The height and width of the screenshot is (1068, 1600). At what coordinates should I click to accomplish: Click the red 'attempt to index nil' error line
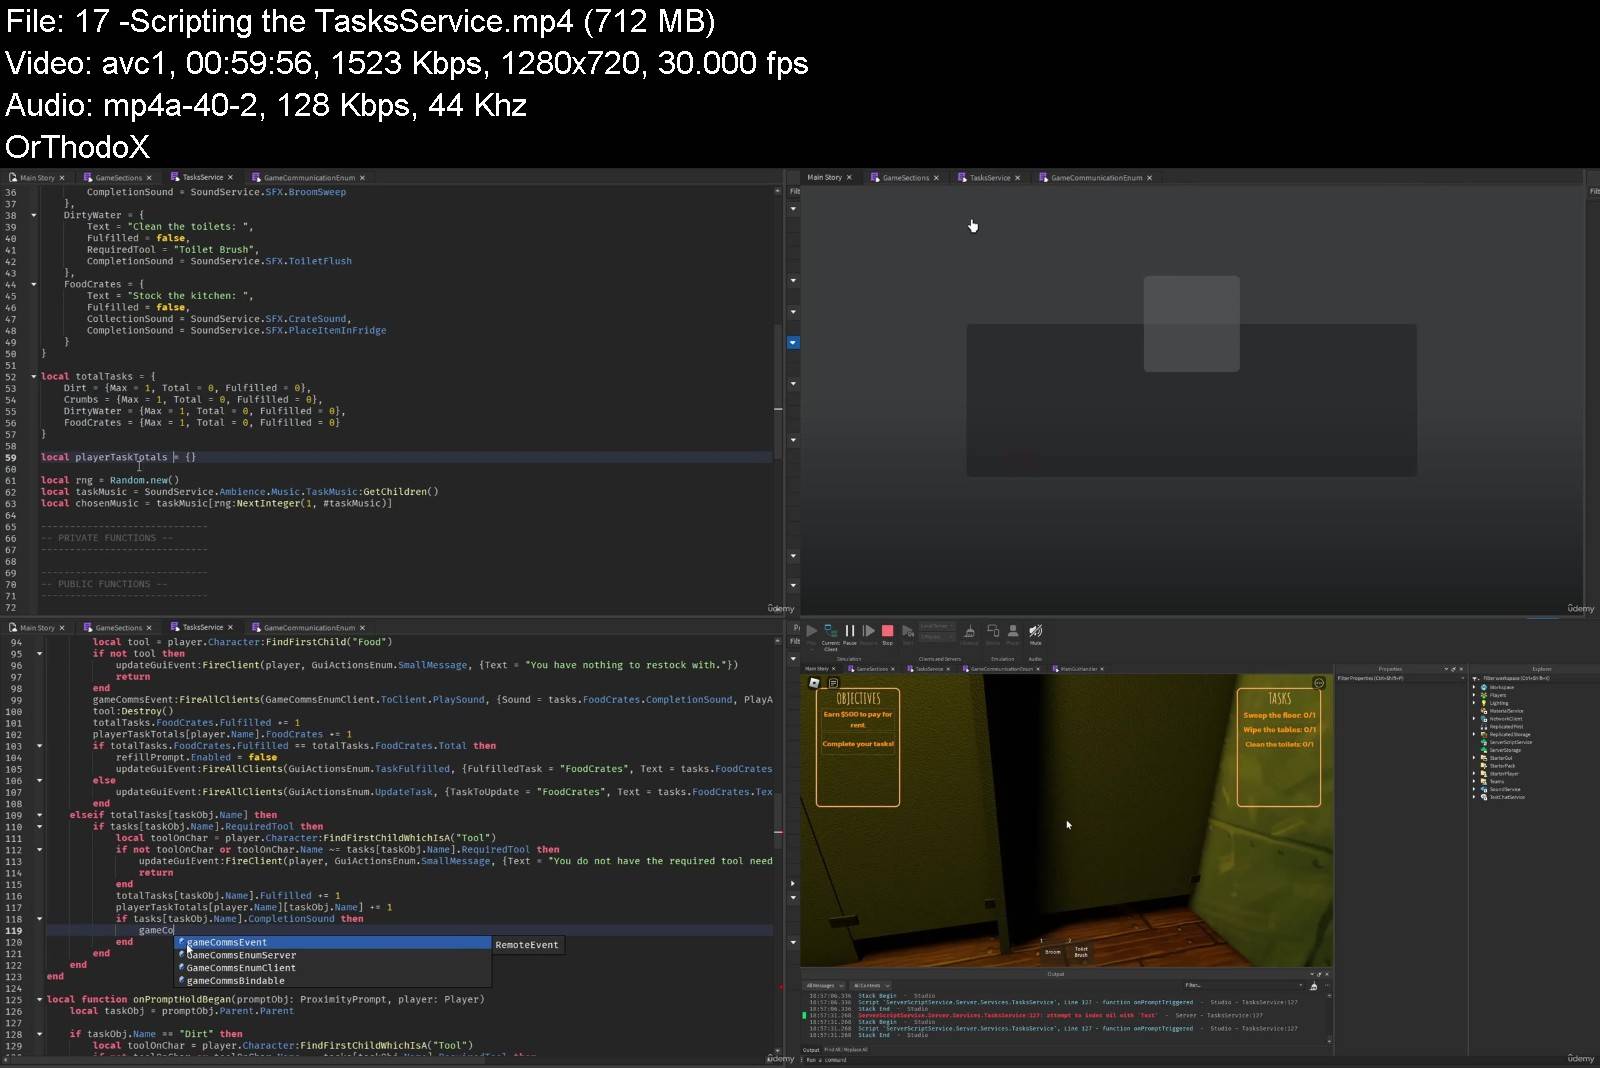pyautogui.click(x=1060, y=1015)
